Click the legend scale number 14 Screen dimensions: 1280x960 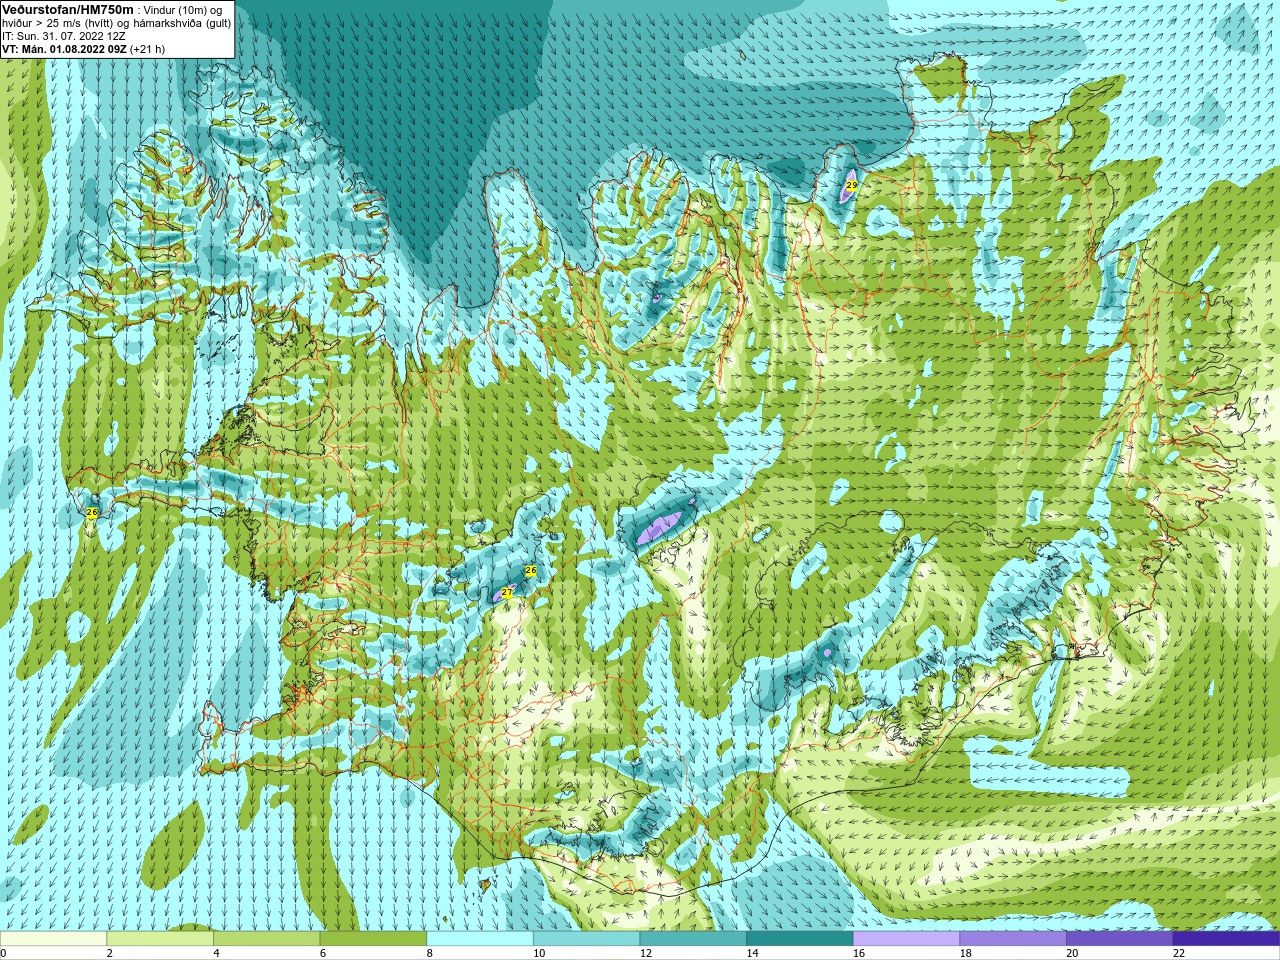point(753,953)
